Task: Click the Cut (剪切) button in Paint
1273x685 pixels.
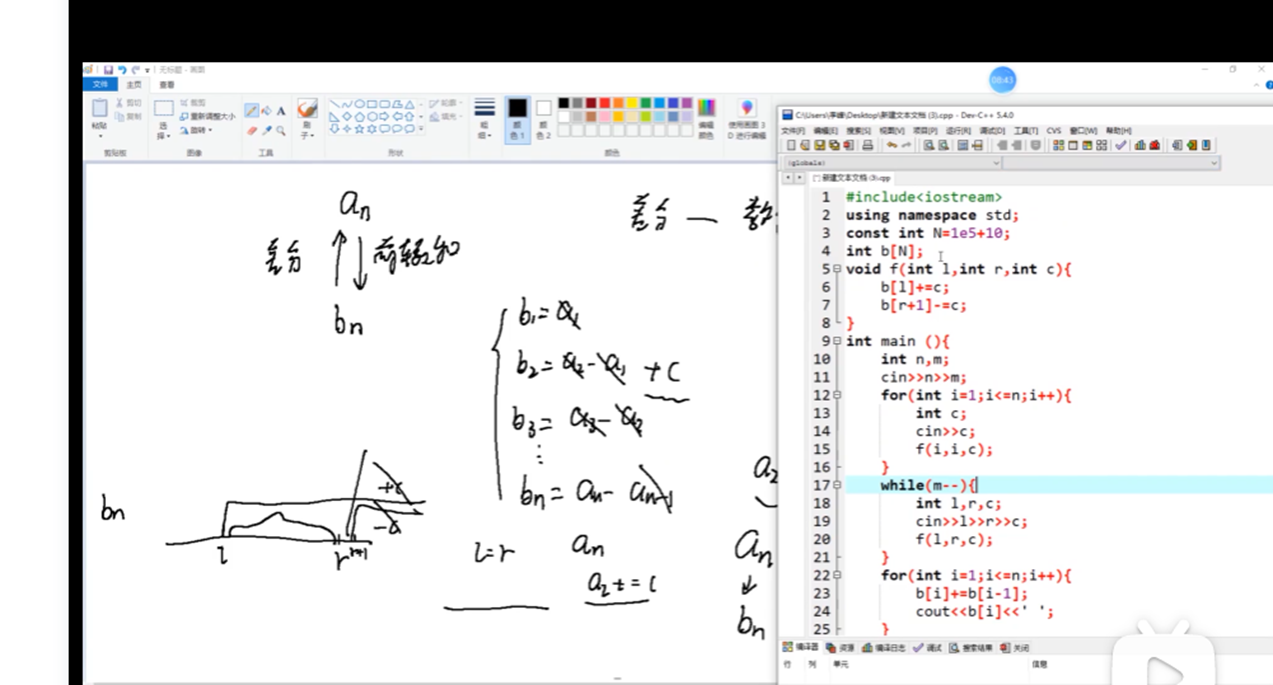Action: [x=129, y=102]
